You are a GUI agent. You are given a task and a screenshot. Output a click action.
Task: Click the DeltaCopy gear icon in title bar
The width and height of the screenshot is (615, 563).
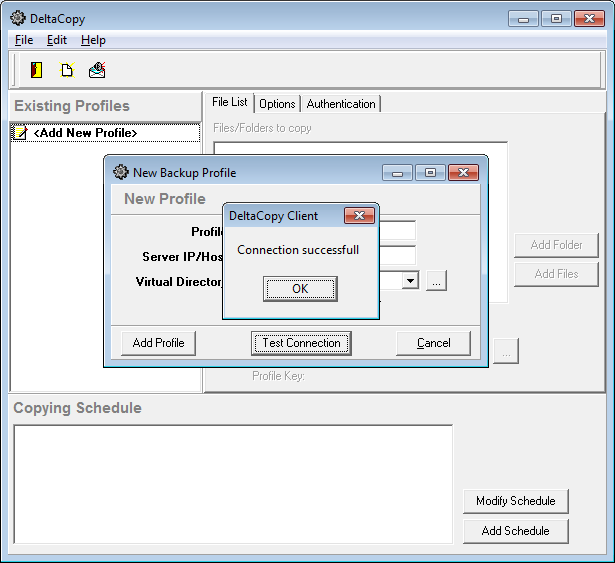tap(18, 18)
